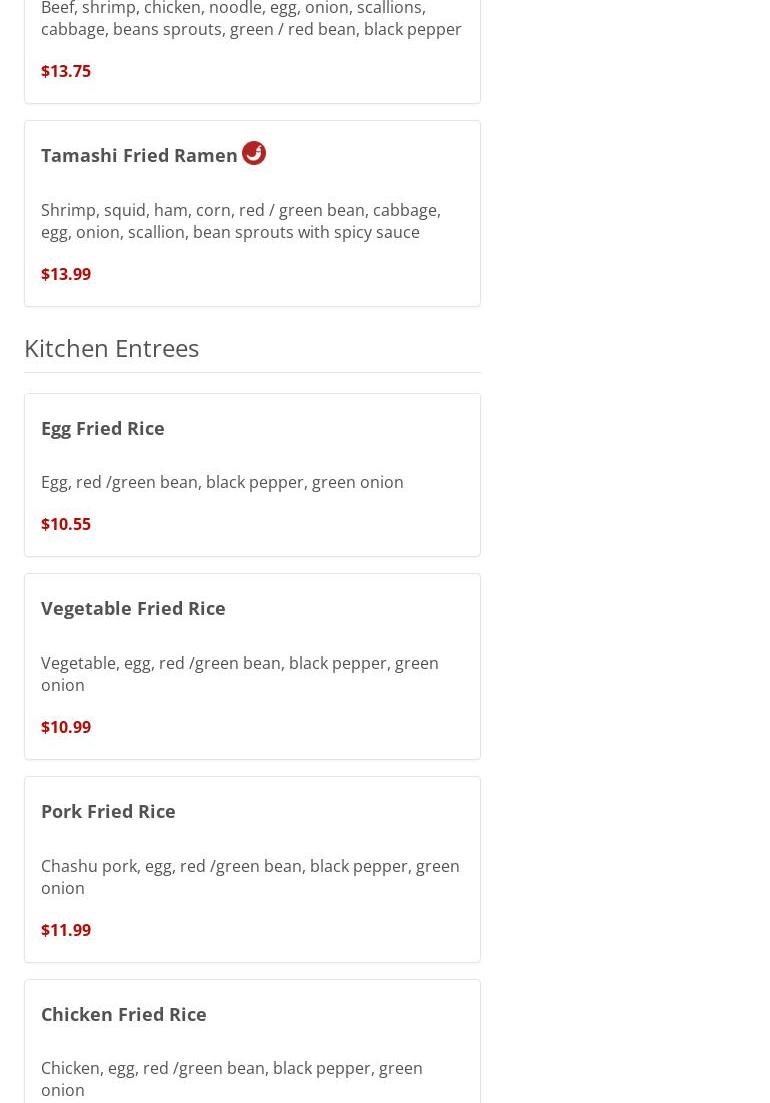Viewport: 770px width, 1103px height.
Task: Select the $10.99 Vegetable Fried Rice price
Action: pos(66,727)
